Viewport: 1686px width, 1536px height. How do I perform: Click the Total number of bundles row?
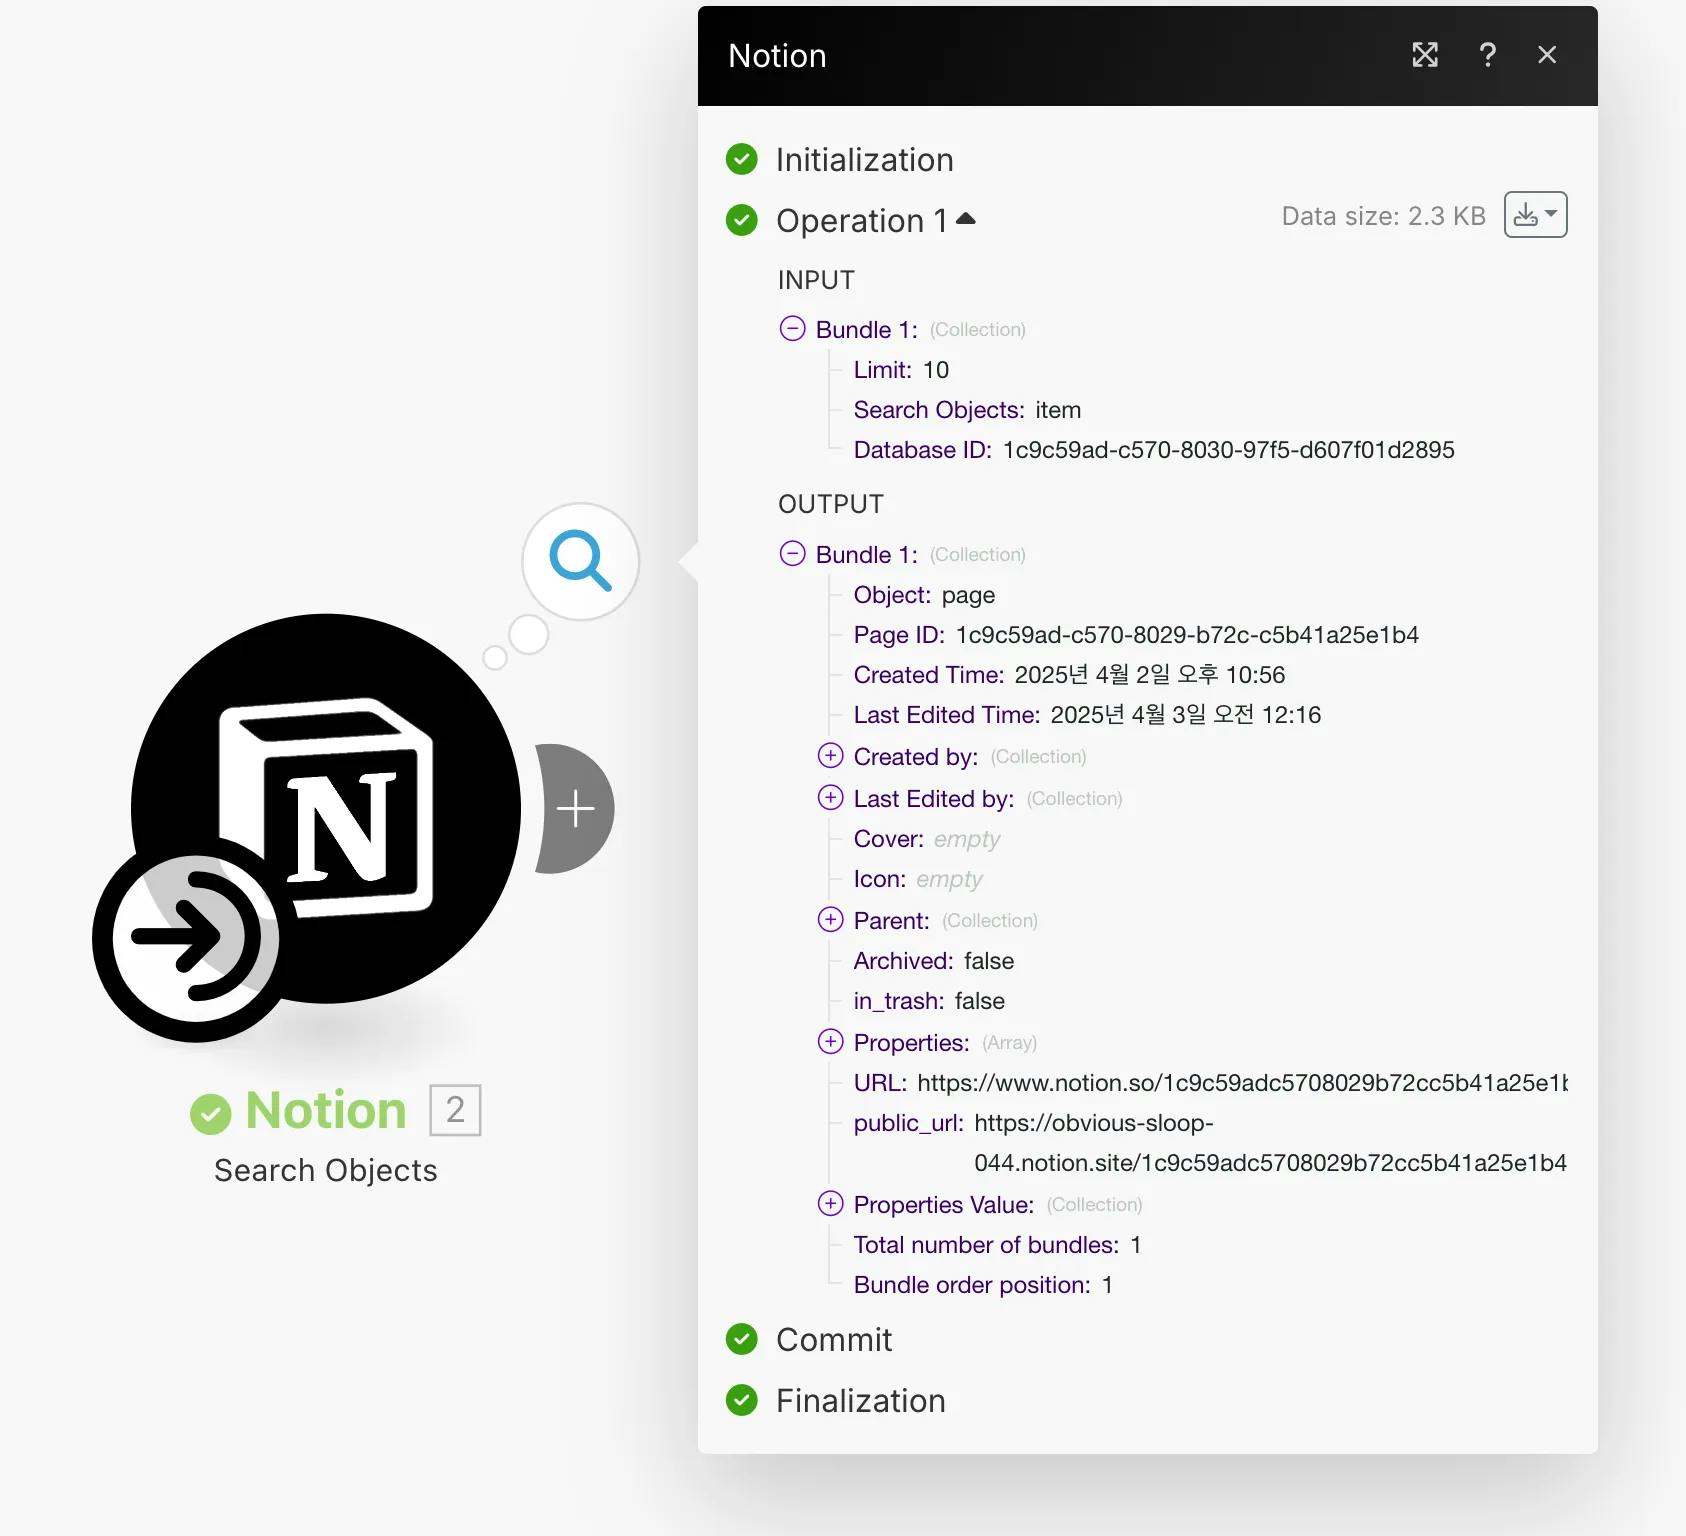[997, 1245]
